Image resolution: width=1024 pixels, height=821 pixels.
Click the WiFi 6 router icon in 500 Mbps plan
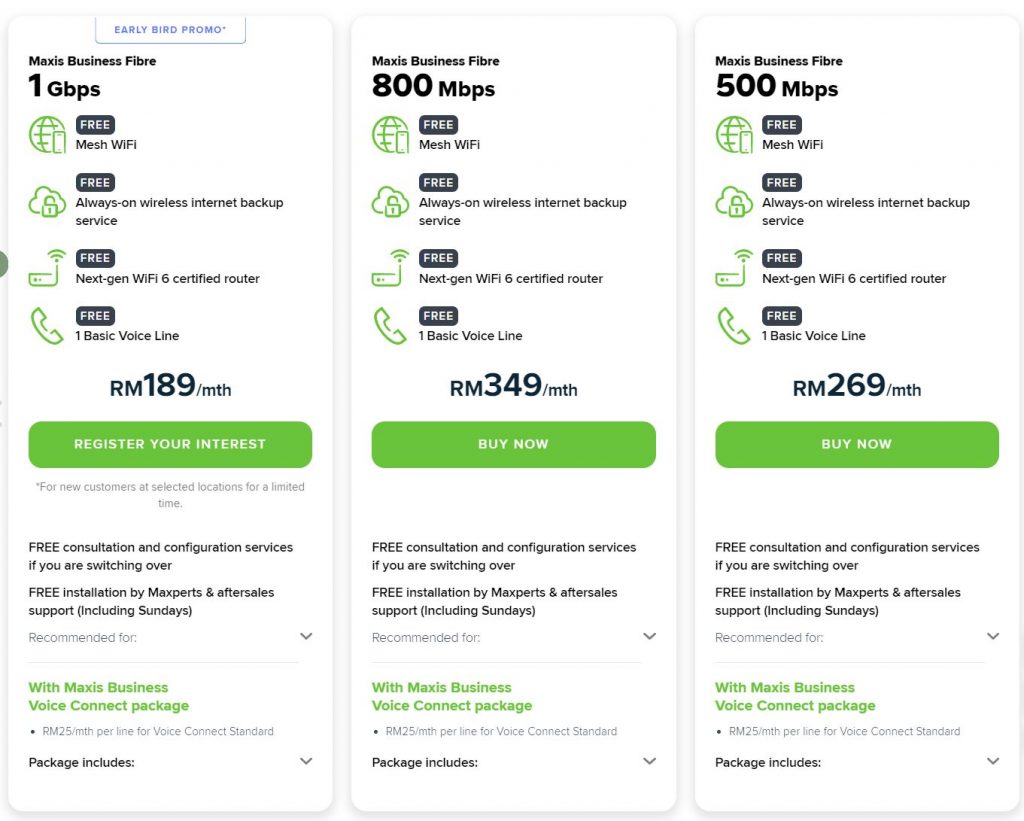734,268
